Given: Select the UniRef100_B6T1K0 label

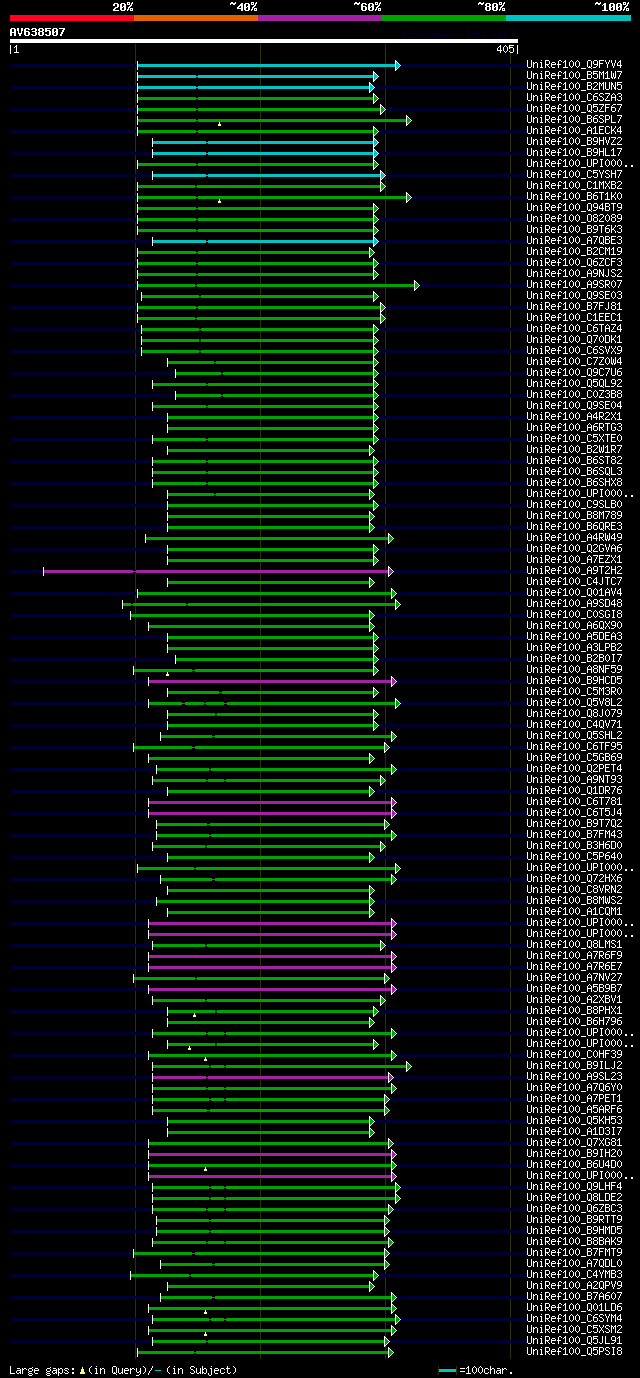Looking at the screenshot, I should [574, 197].
